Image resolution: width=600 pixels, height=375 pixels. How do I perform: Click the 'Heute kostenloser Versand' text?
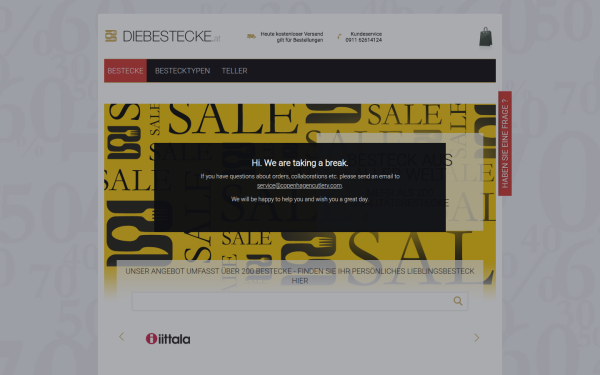tap(292, 34)
